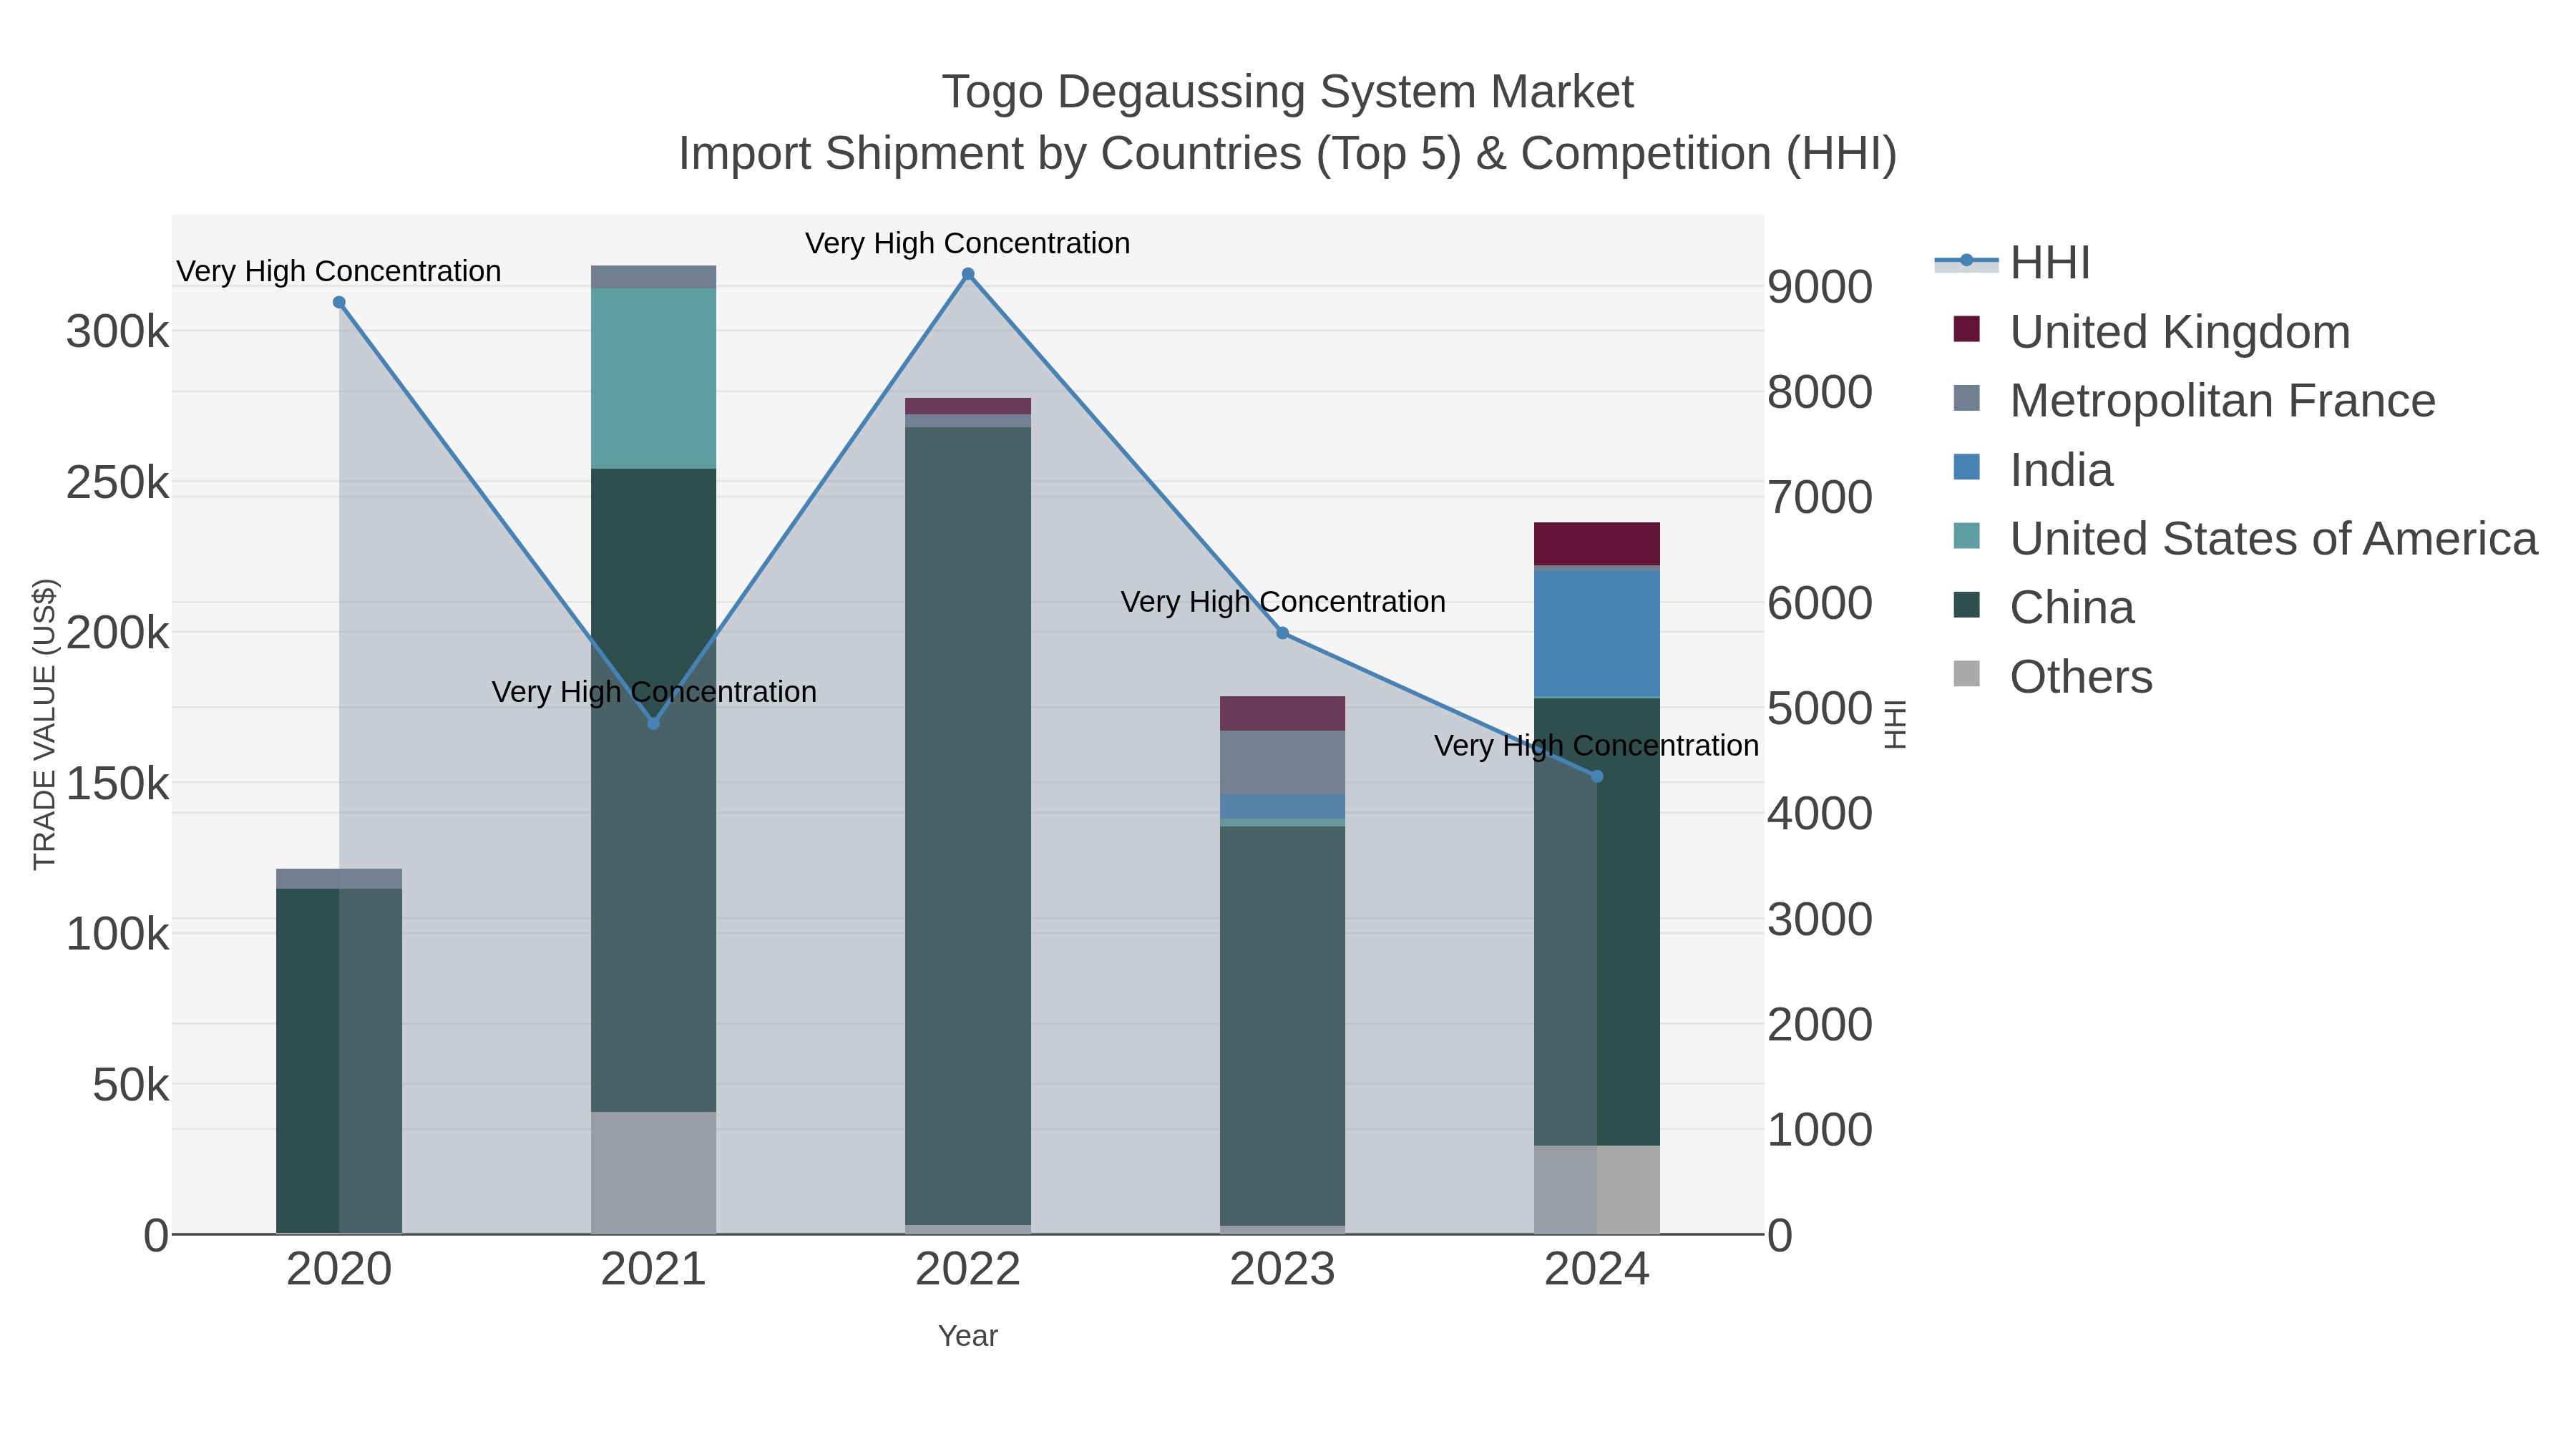
Task: Click the 2023 India blue bar segment
Action: coord(1283,807)
